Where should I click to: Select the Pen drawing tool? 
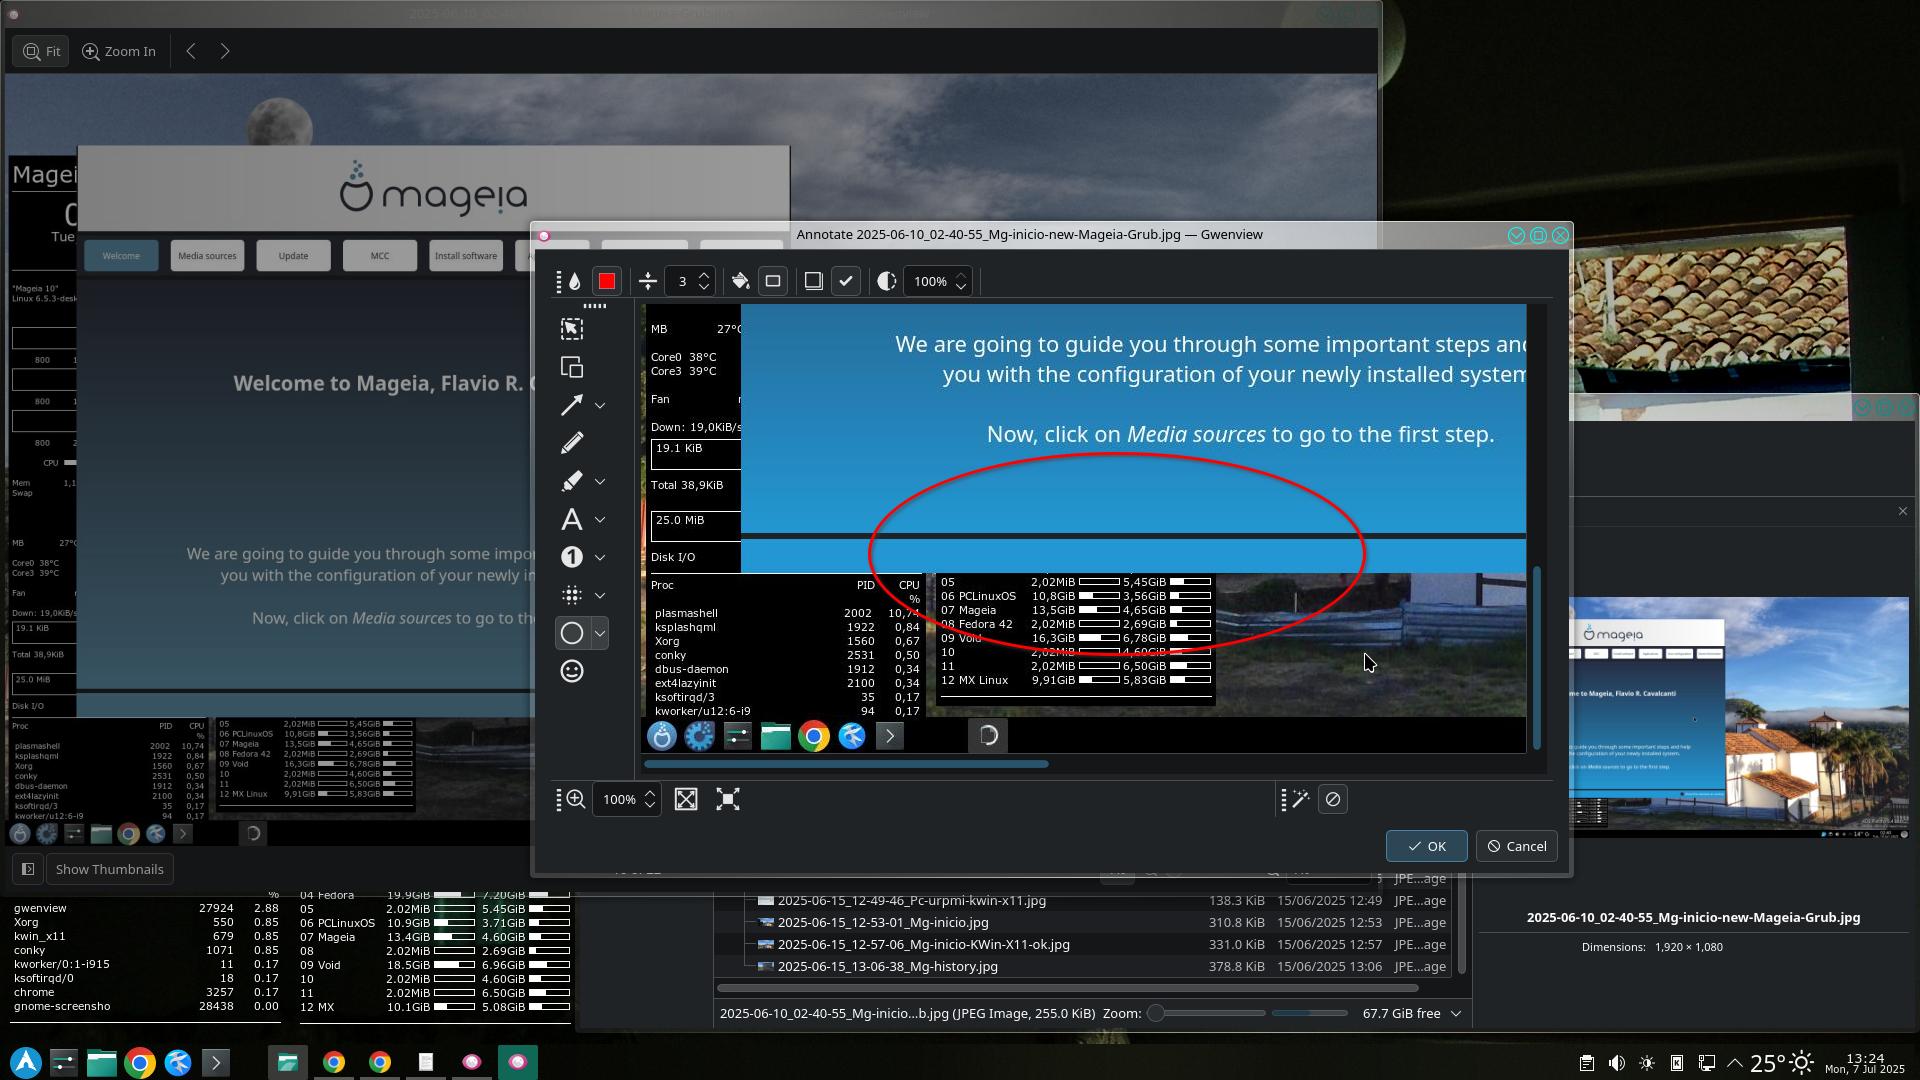(x=572, y=443)
